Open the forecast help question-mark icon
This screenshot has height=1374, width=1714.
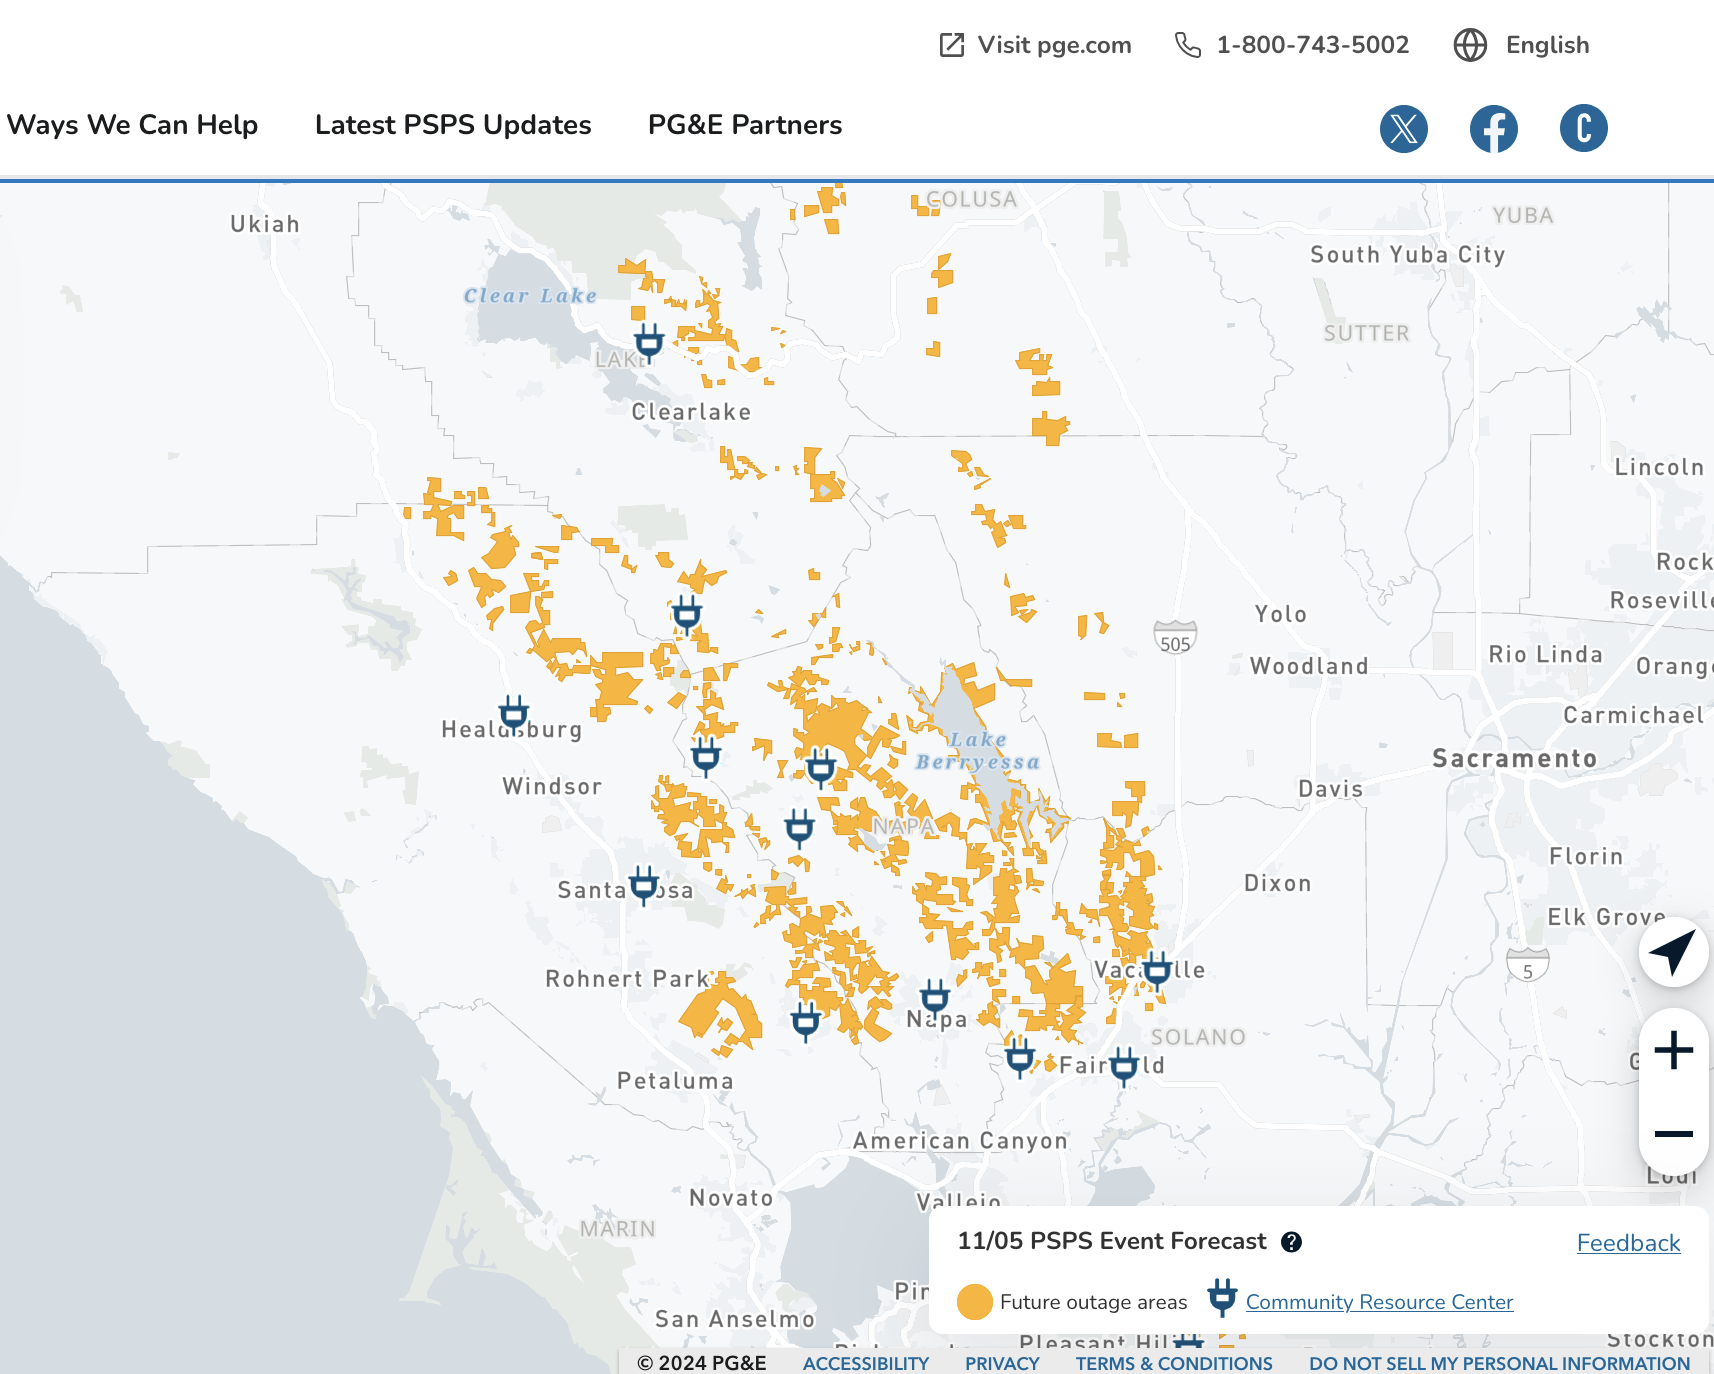coord(1292,1242)
